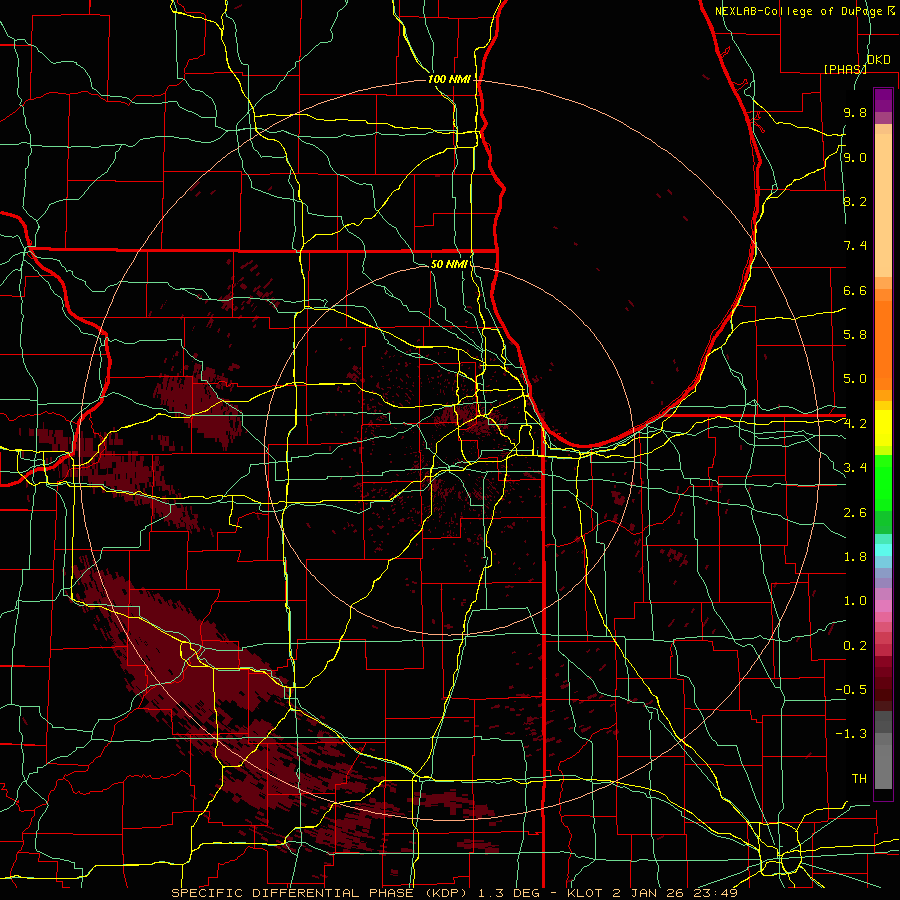Click the pink band near the 1.0 value
Image resolution: width=900 pixels, height=900 pixels.
tap(883, 606)
